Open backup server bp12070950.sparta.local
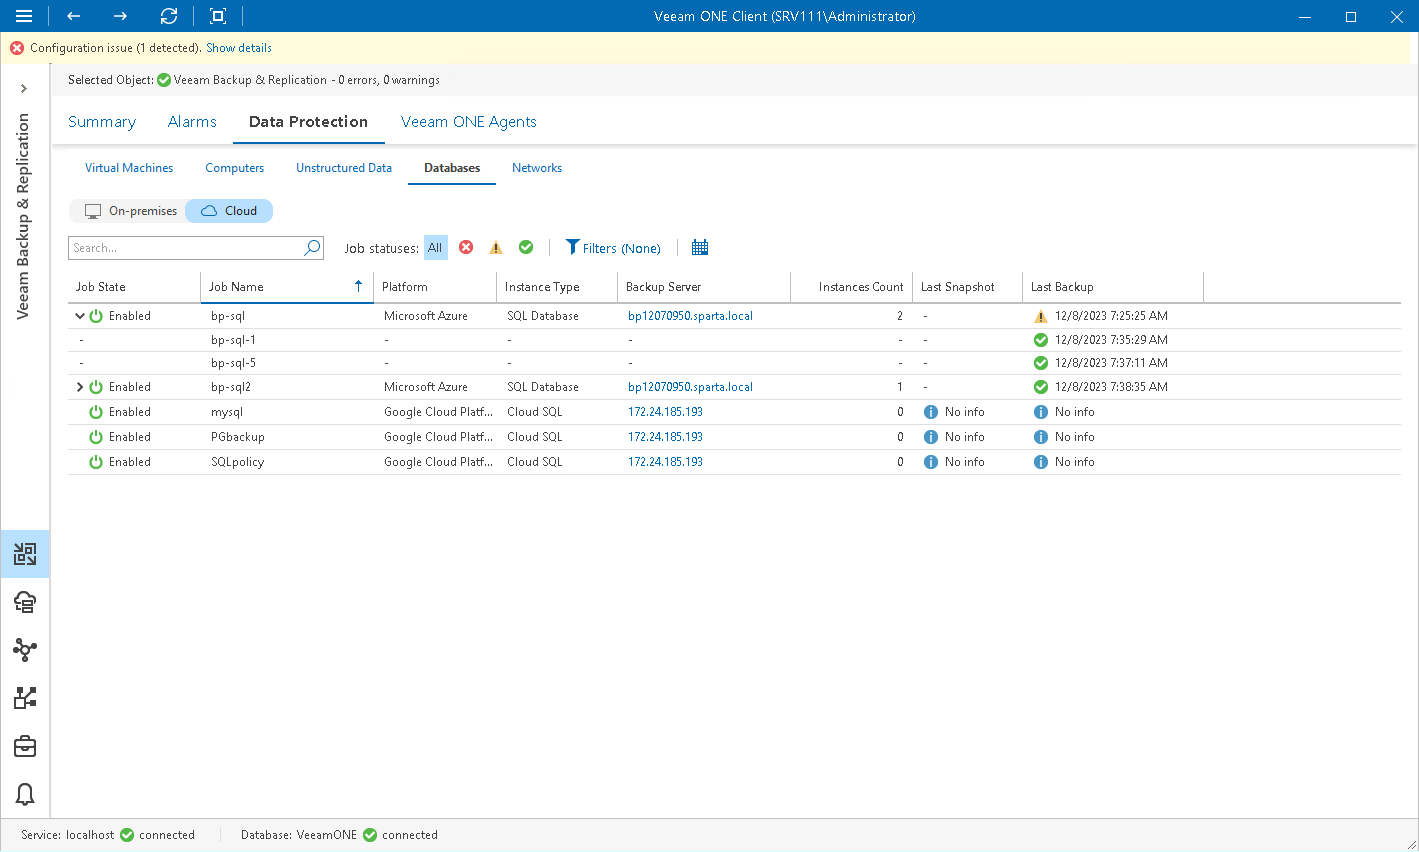This screenshot has width=1419, height=852. point(689,315)
